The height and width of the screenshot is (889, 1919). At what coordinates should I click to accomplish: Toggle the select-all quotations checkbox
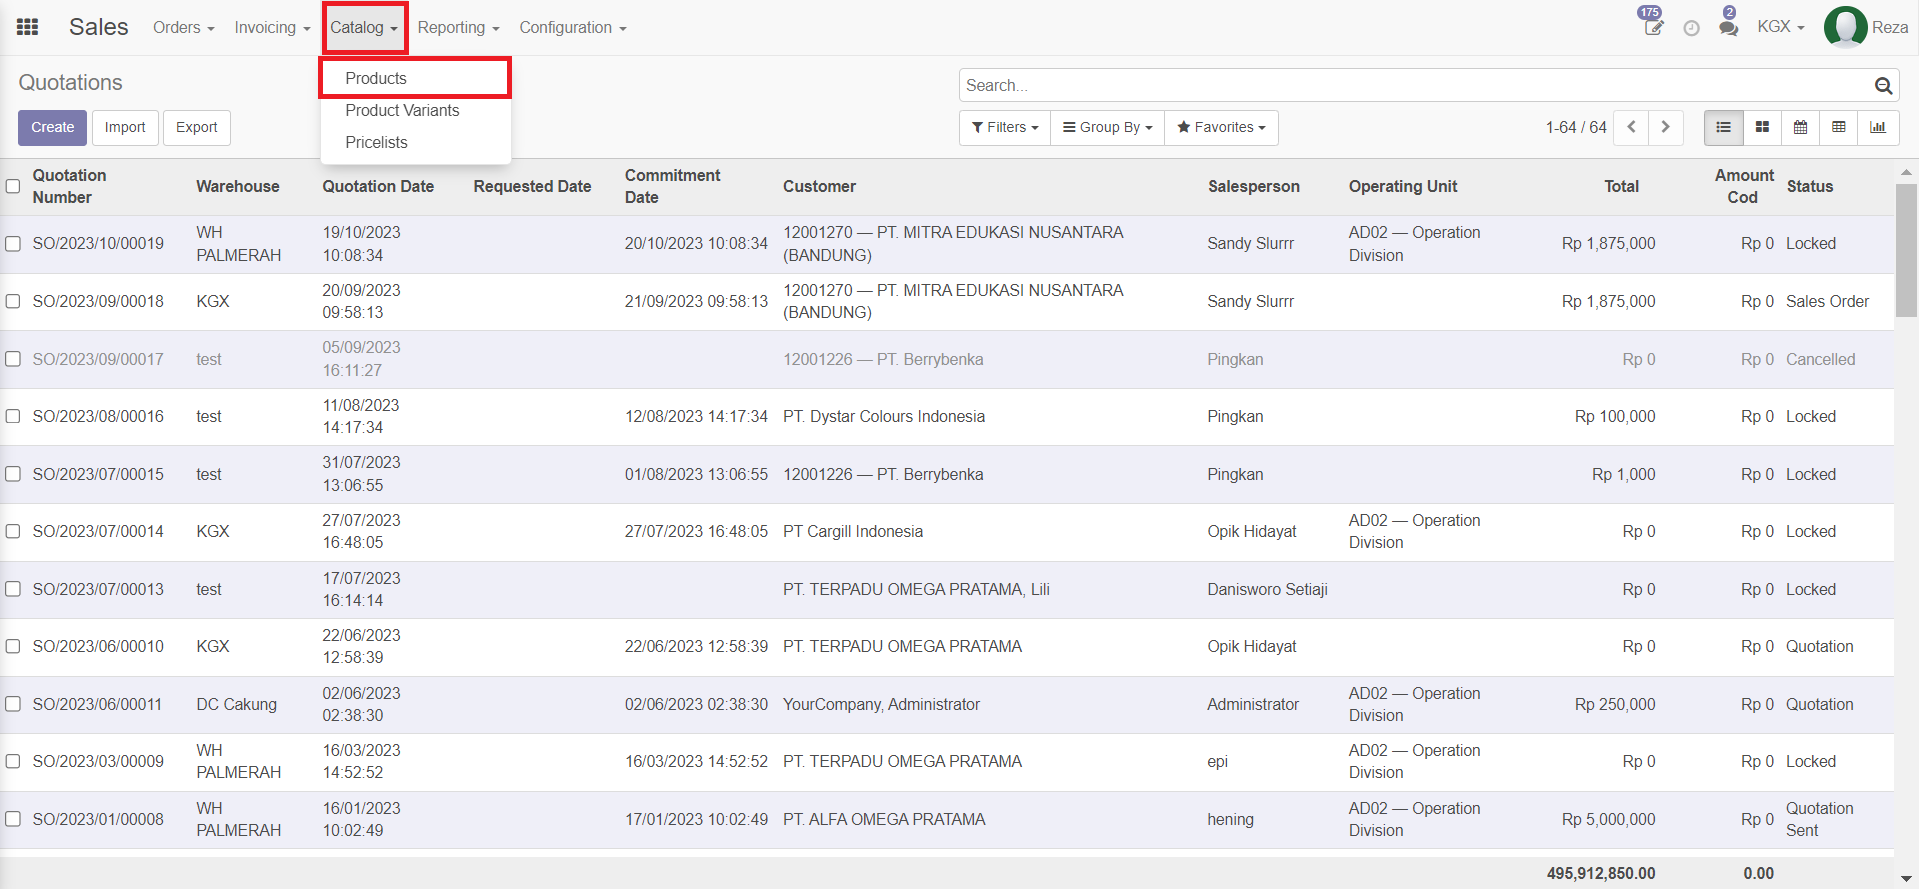click(x=13, y=186)
